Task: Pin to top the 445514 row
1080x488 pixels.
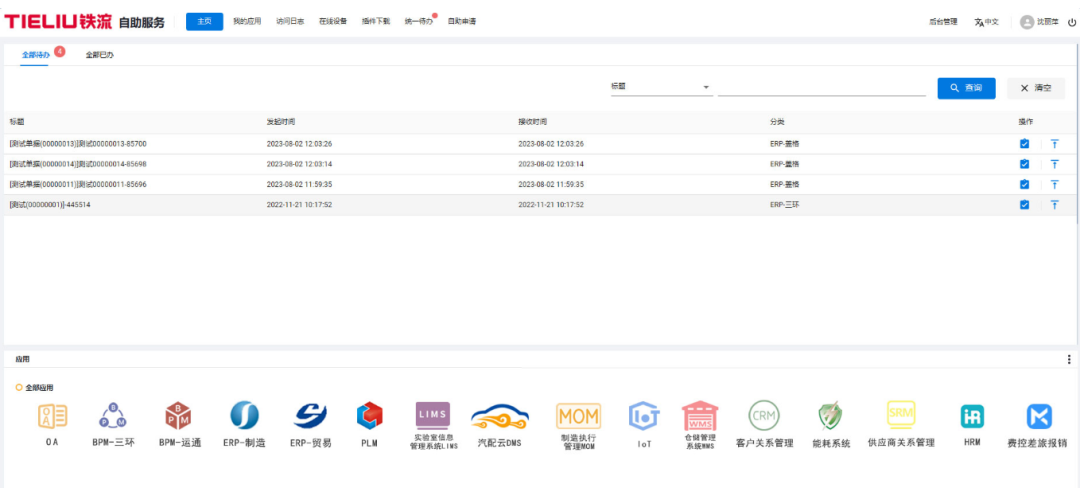Action: pyautogui.click(x=1054, y=204)
